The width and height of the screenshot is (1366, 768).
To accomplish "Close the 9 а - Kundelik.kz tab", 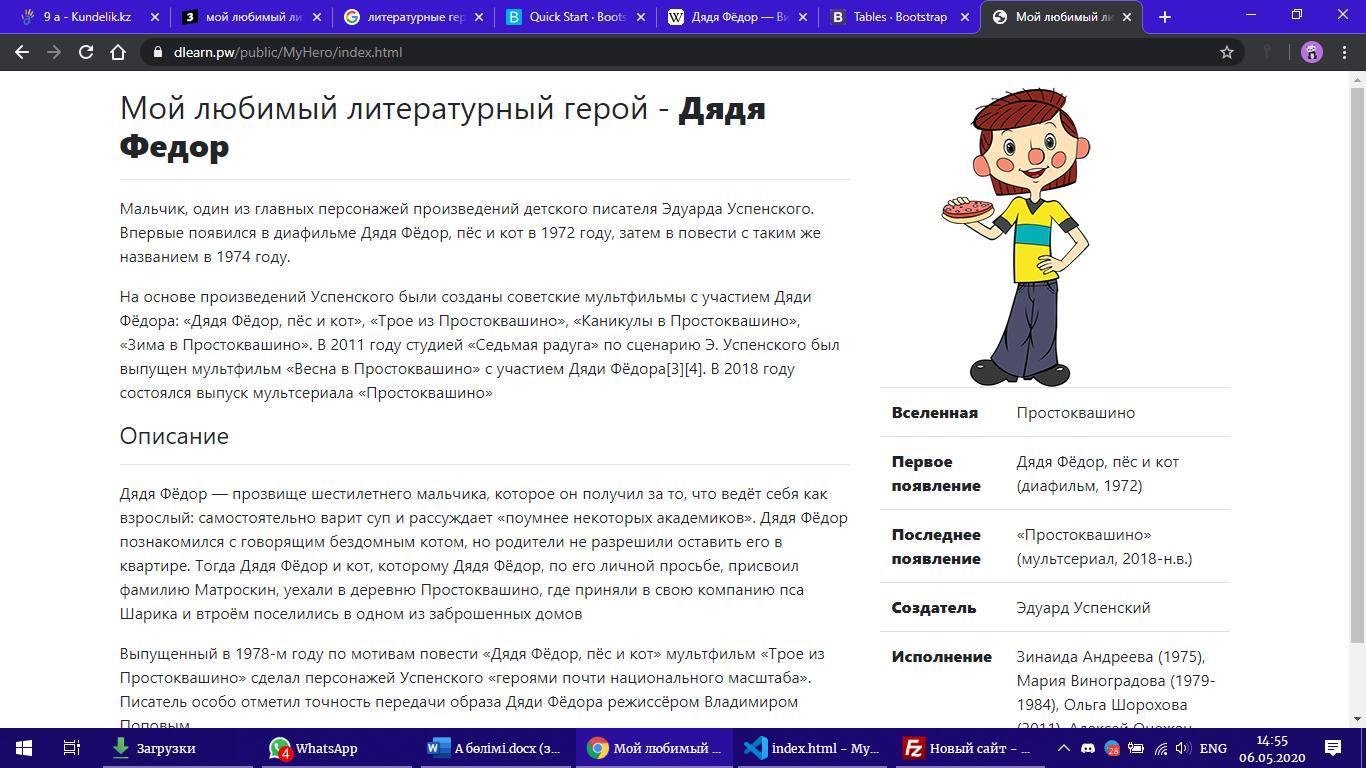I will coord(153,17).
